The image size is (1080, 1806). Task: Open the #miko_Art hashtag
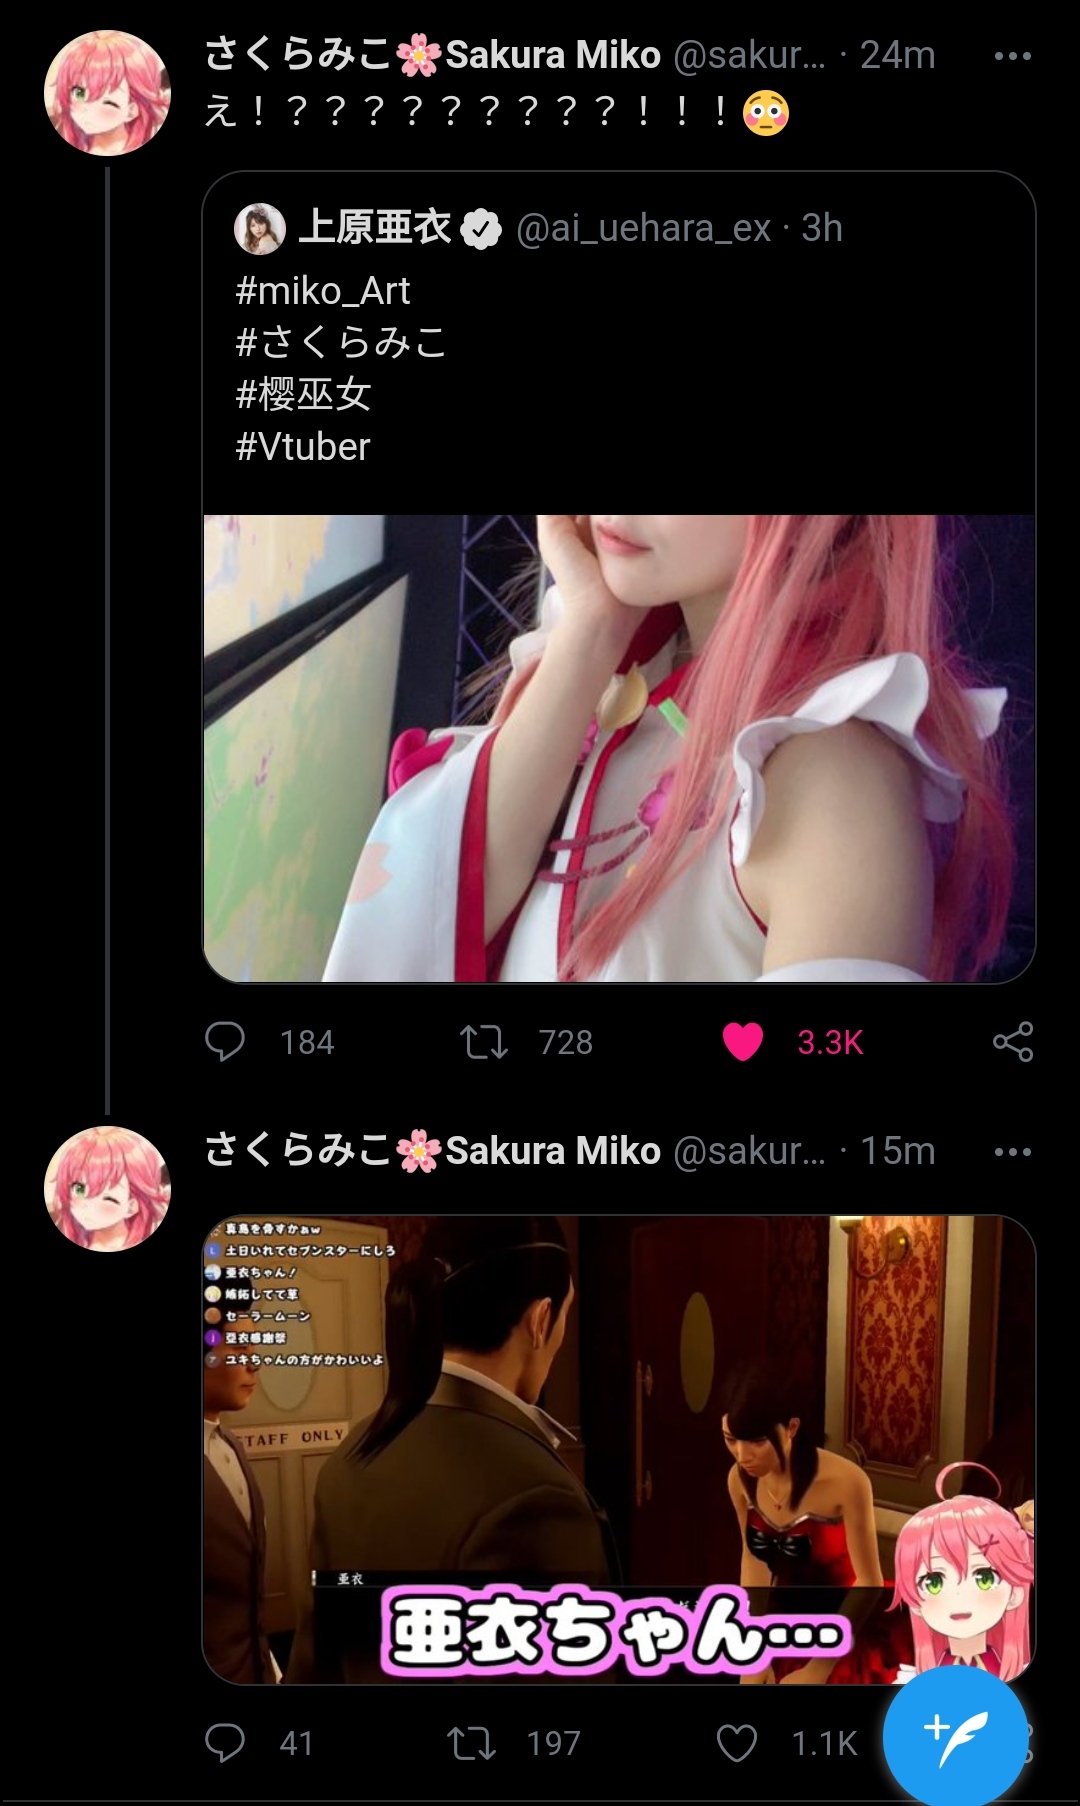323,291
